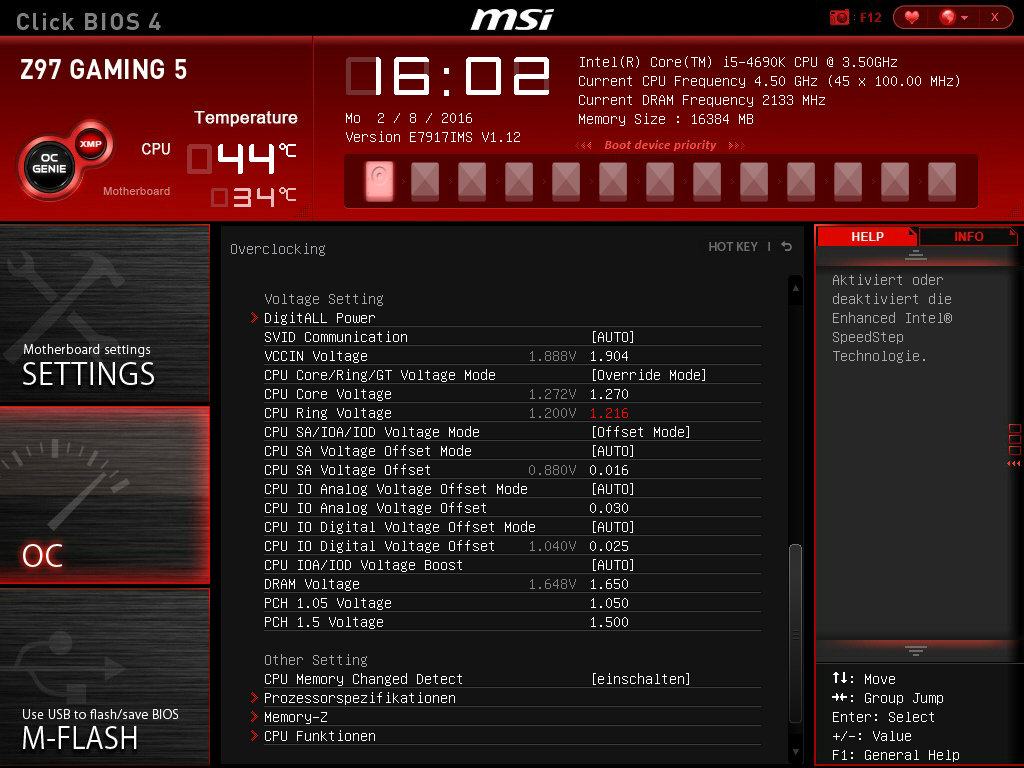Click scroll up arrow of settings list
This screenshot has height=768, width=1024.
795,288
